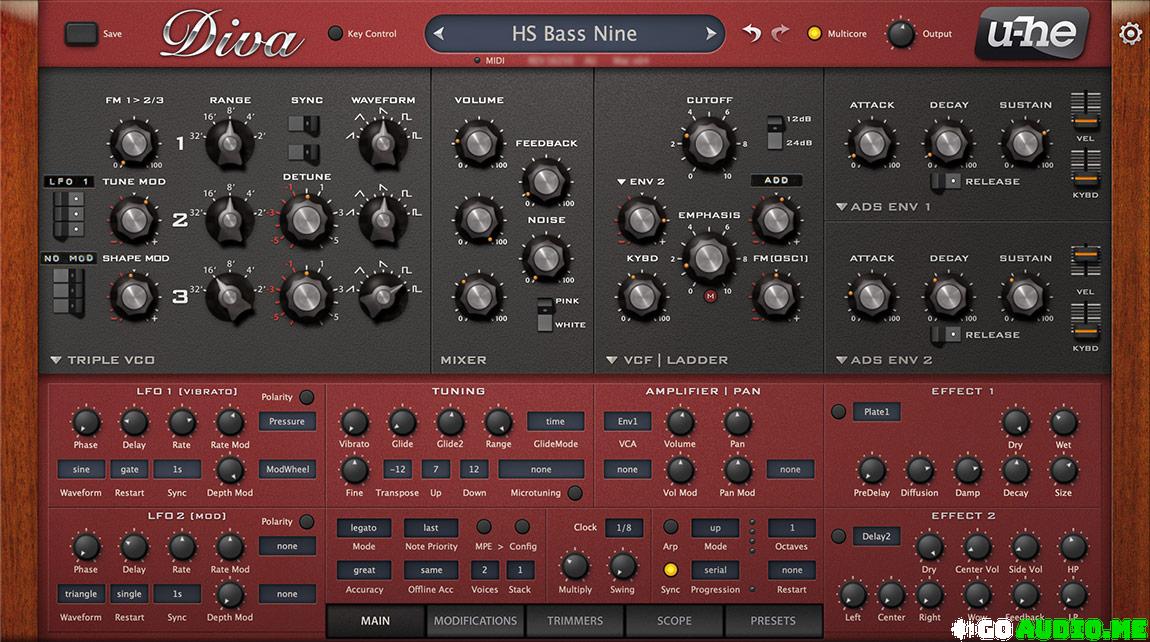This screenshot has width=1150, height=642.
Task: Switch to the MODIFICATIONS tab
Action: coord(475,621)
